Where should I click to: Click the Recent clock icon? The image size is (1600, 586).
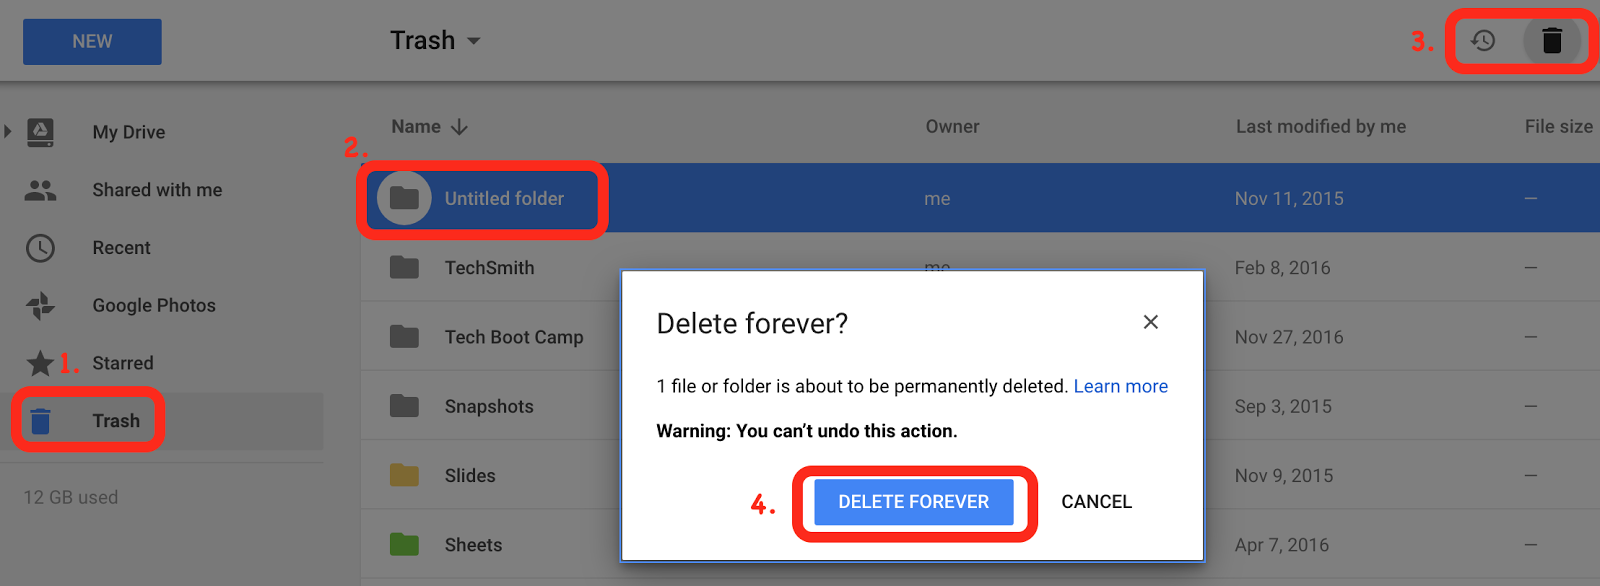point(40,248)
